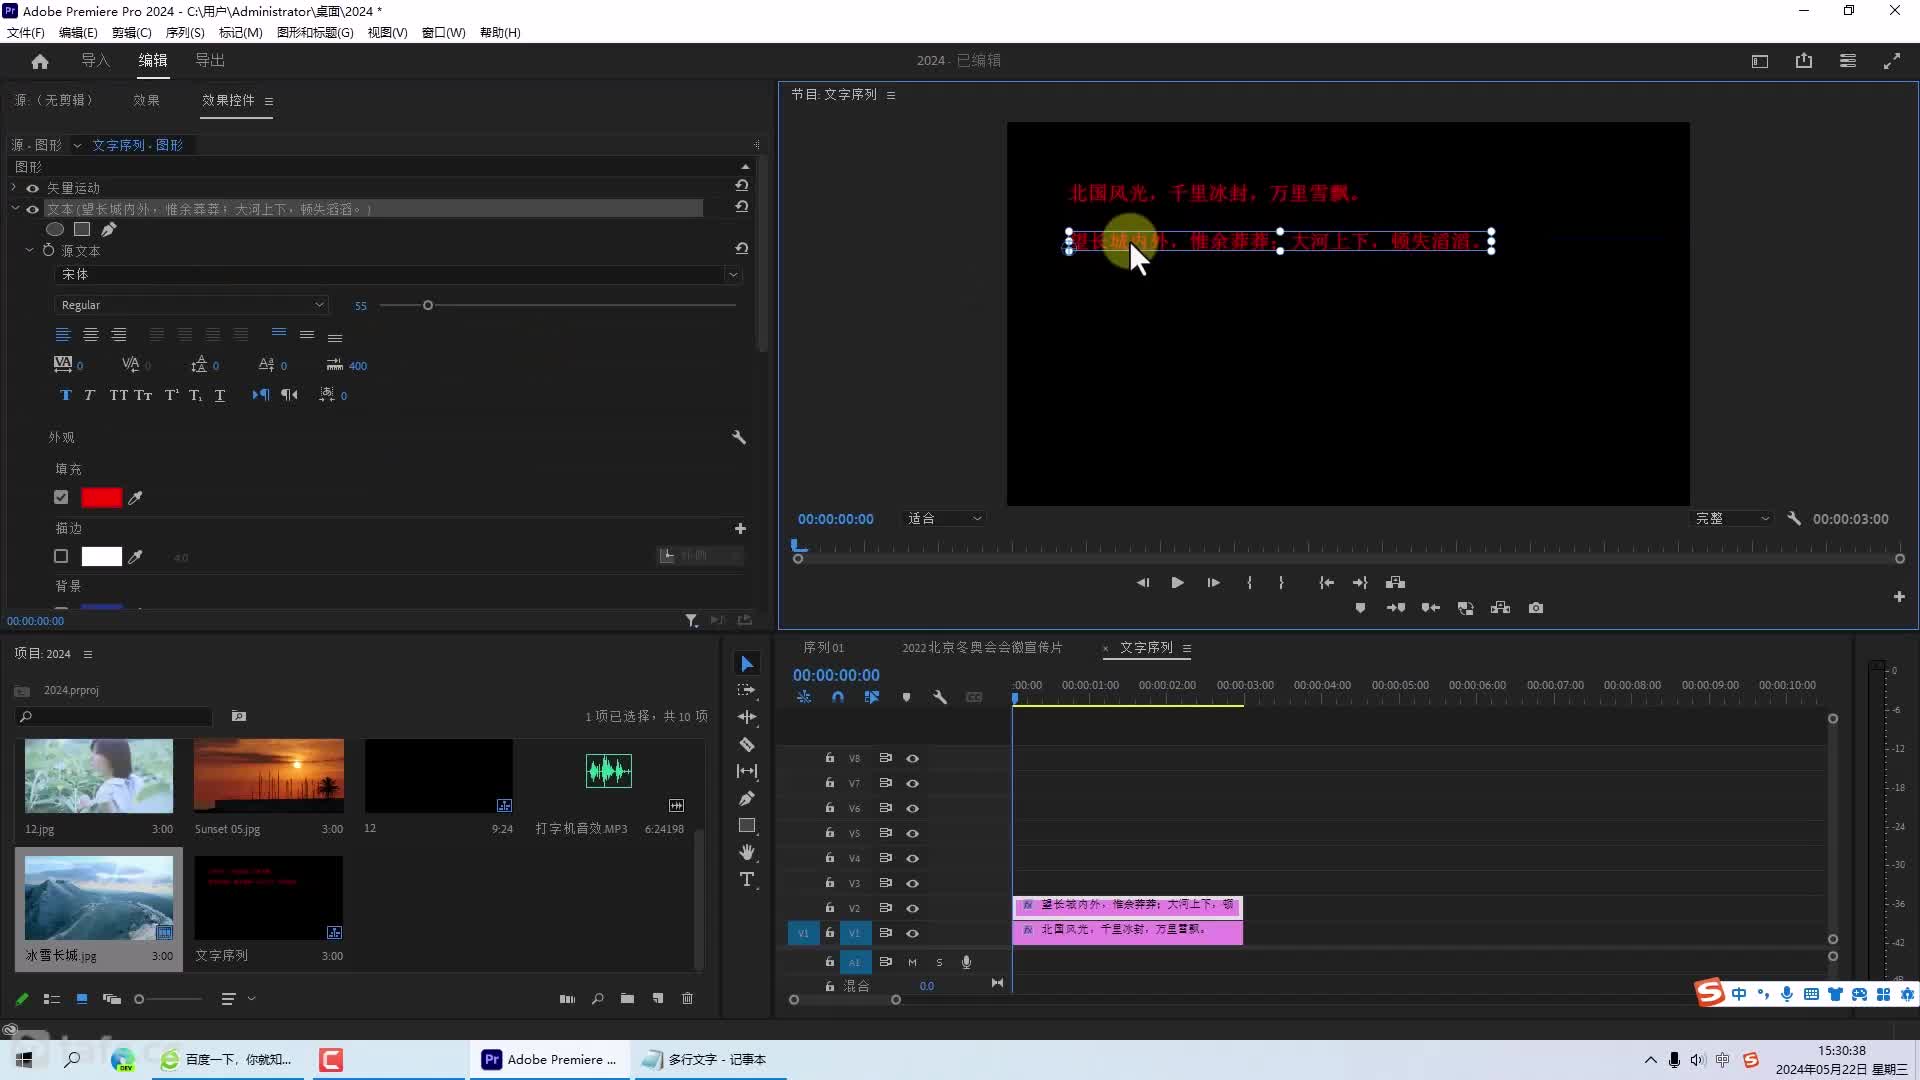1920x1080 pixels.
Task: Step back one frame in Program monitor
Action: coord(1143,583)
